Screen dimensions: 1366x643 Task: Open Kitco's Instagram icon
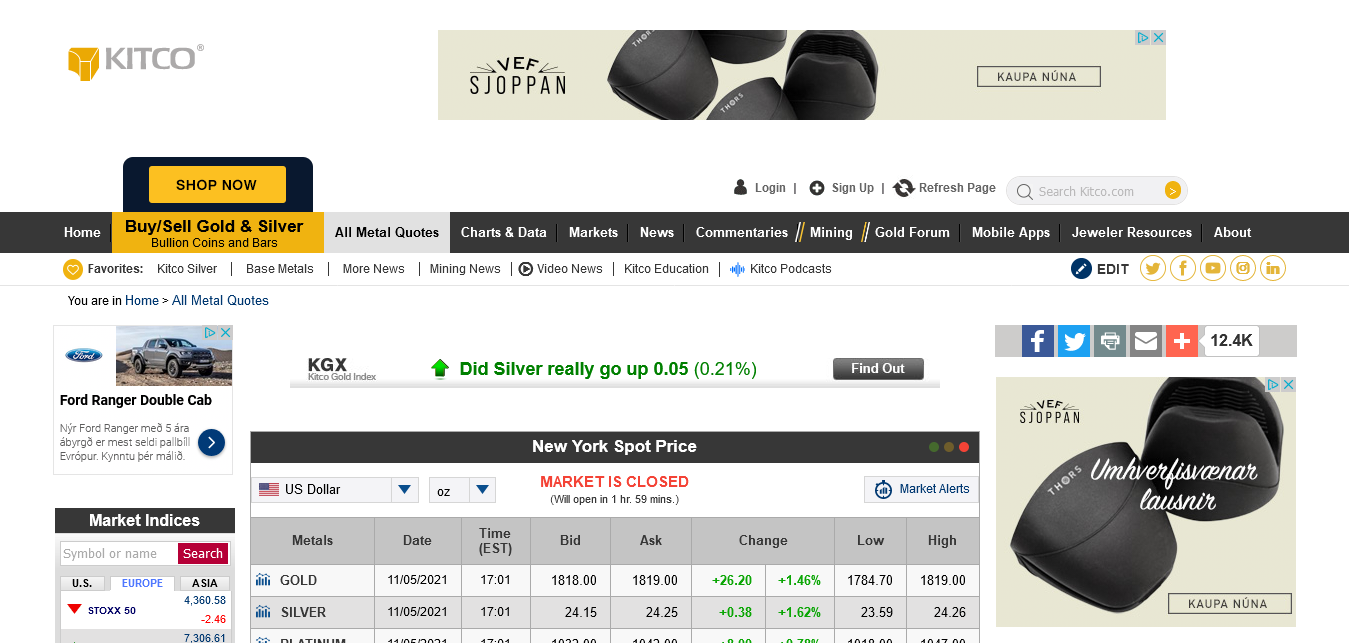coord(1243,268)
